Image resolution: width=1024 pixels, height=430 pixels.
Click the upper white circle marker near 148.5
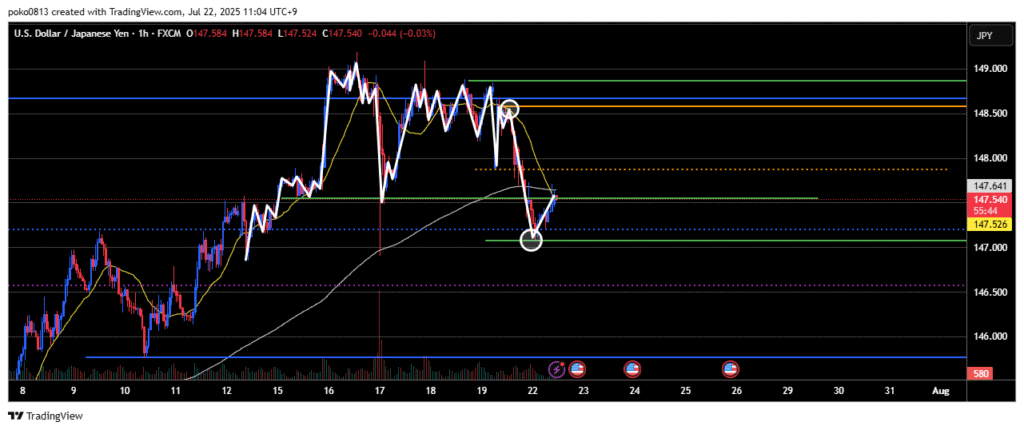click(509, 107)
